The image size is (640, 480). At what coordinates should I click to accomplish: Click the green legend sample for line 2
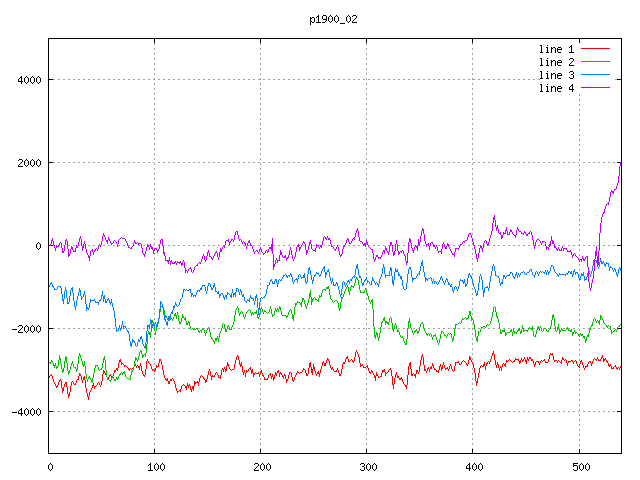coord(595,62)
